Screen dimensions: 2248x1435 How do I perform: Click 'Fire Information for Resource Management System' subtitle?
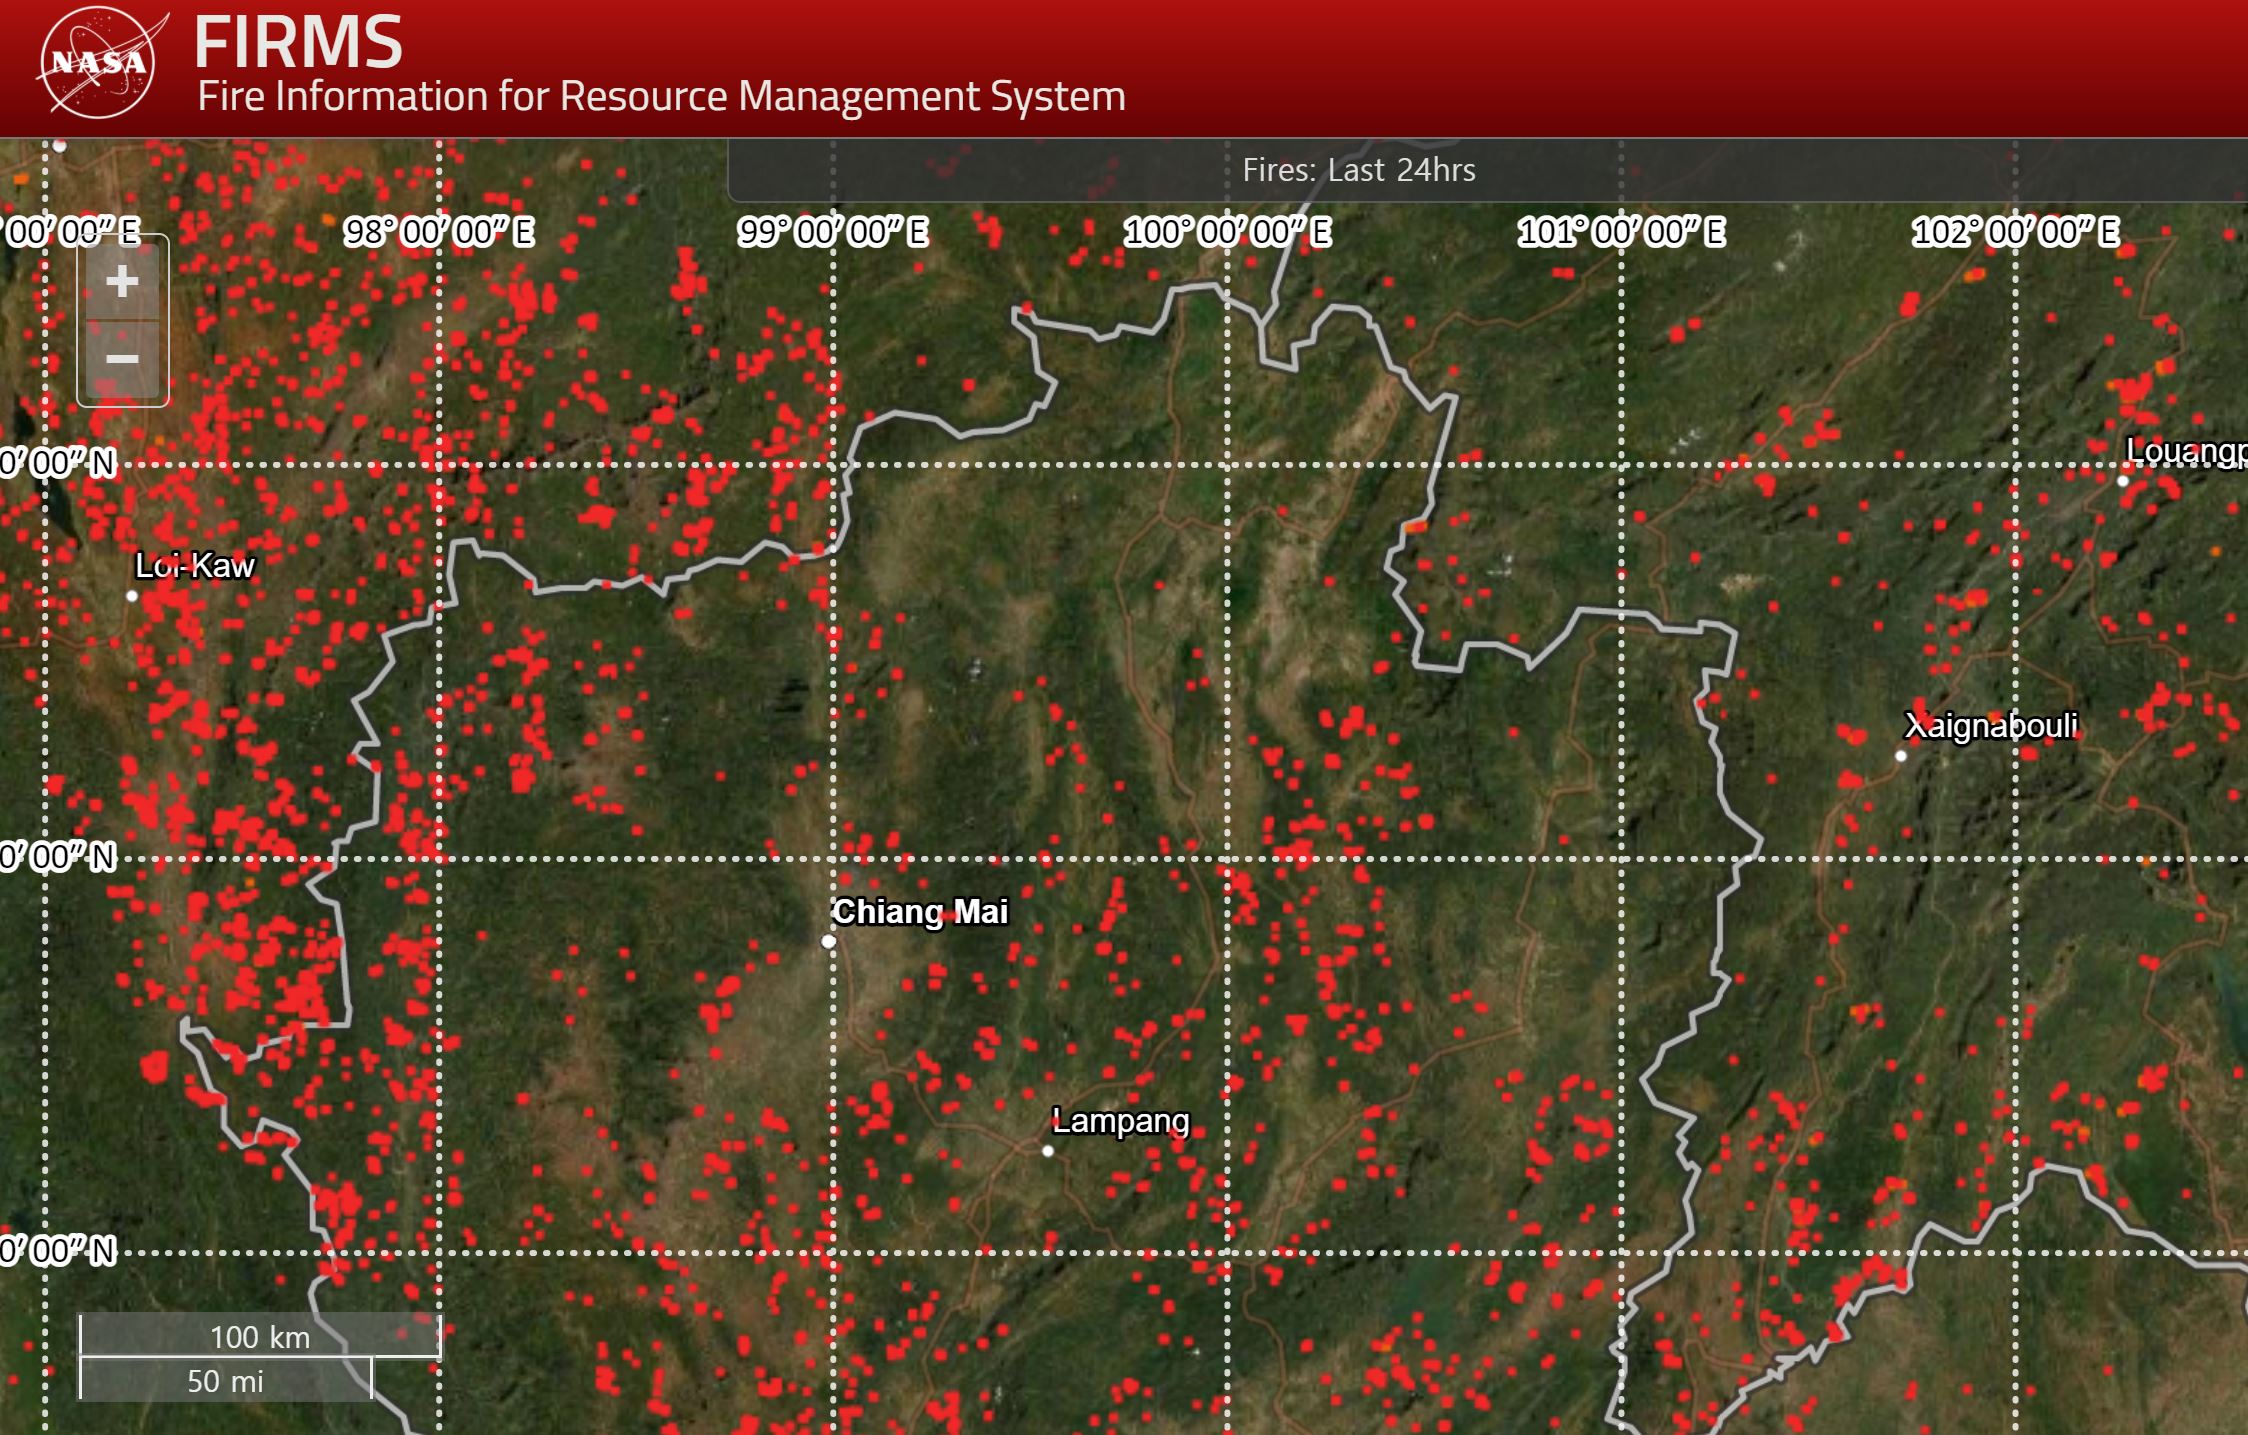[x=661, y=96]
